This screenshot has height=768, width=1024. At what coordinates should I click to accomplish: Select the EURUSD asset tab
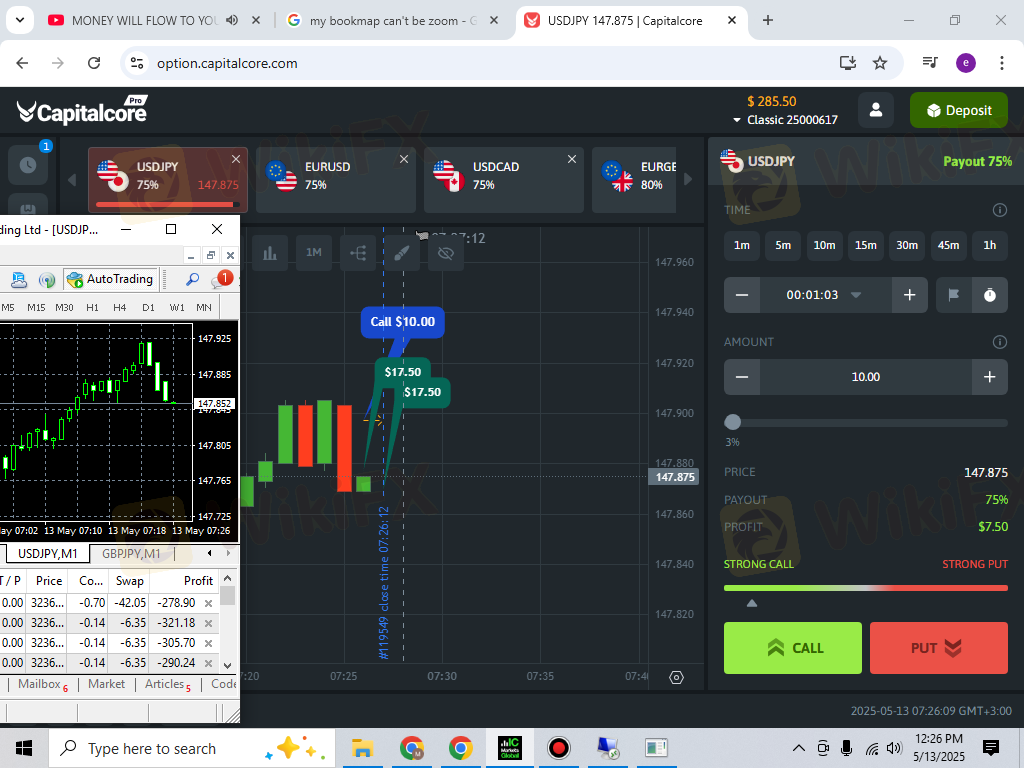(336, 180)
